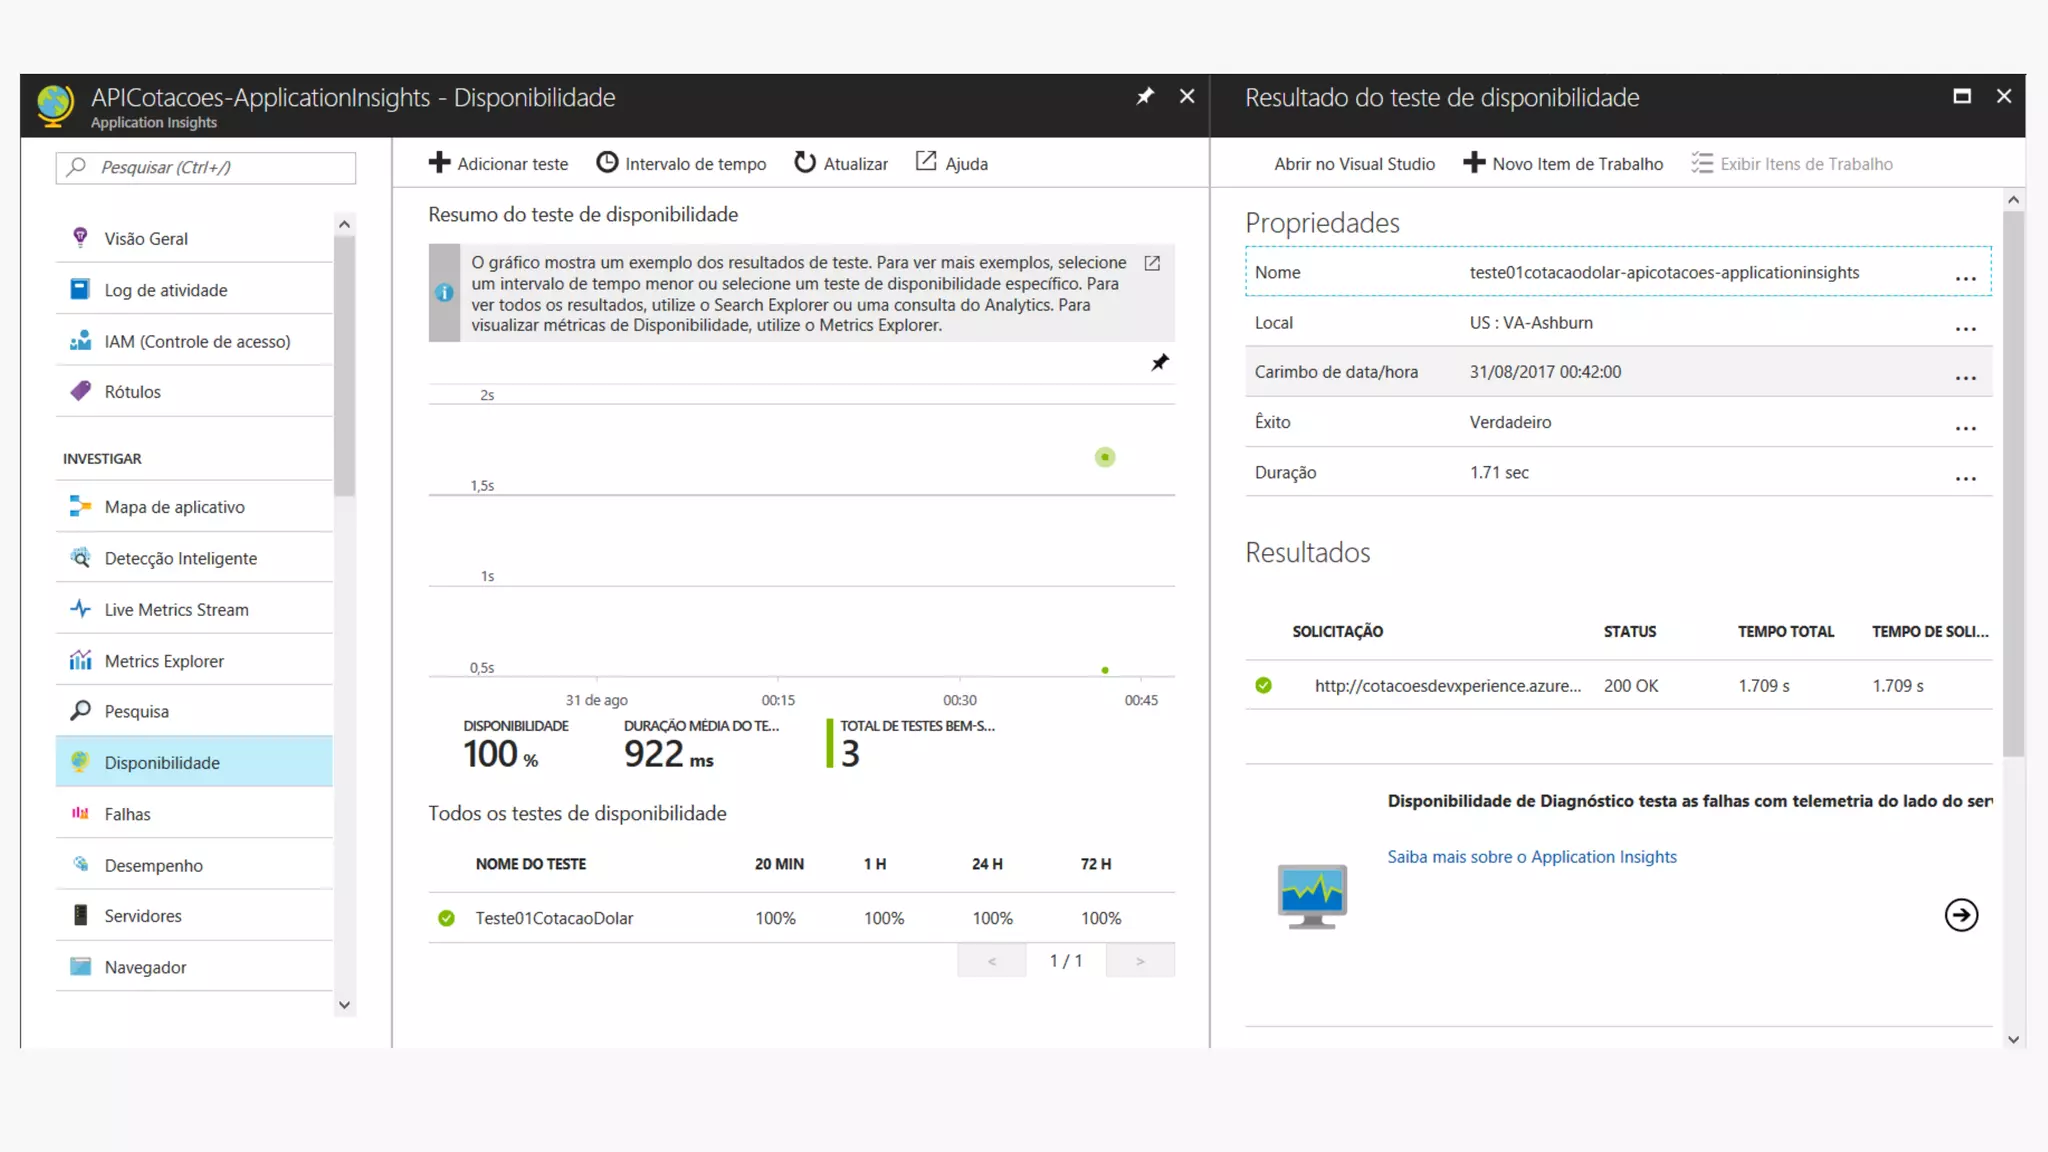Pin the availability chart to dashboard
The width and height of the screenshot is (2048, 1152).
pos(1159,362)
